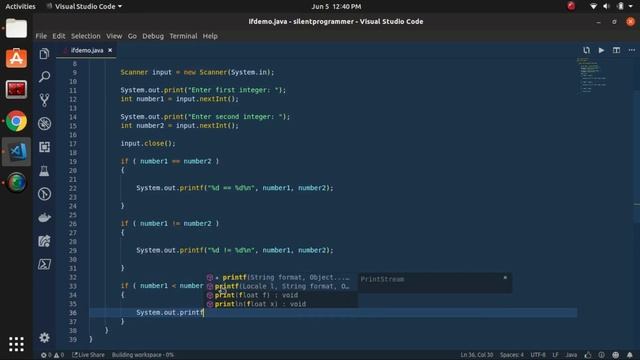Open the Manage gear in activity bar
Image resolution: width=640 pixels, height=360 pixels.
[x=44, y=338]
